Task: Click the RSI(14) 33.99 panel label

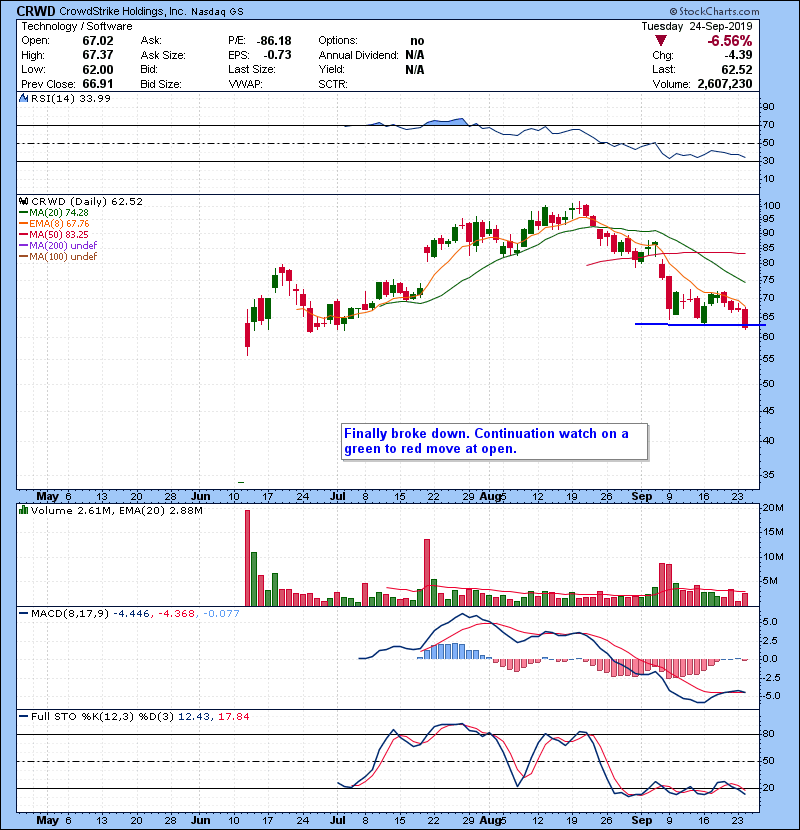Action: pos(71,98)
